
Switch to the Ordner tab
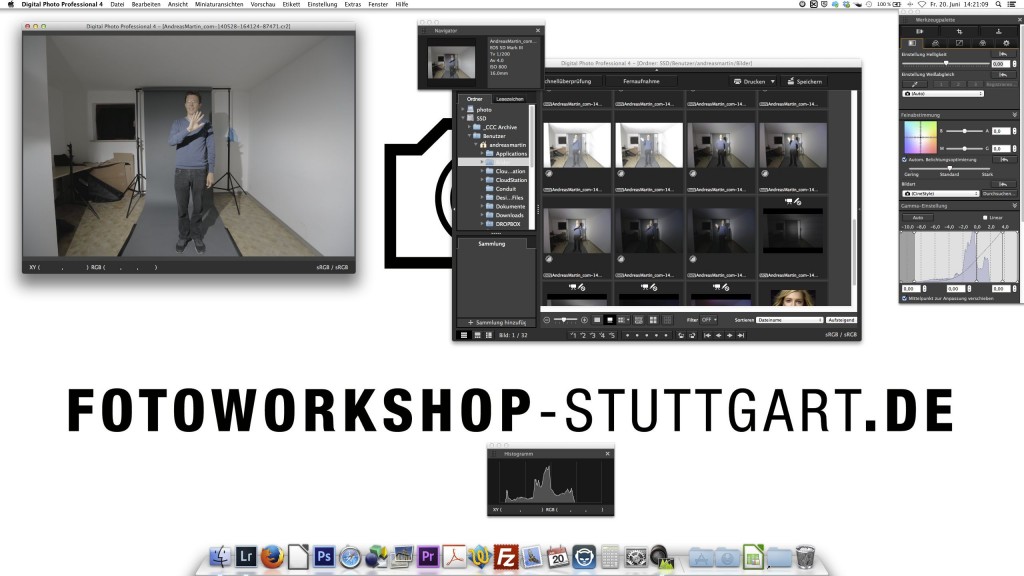point(475,99)
